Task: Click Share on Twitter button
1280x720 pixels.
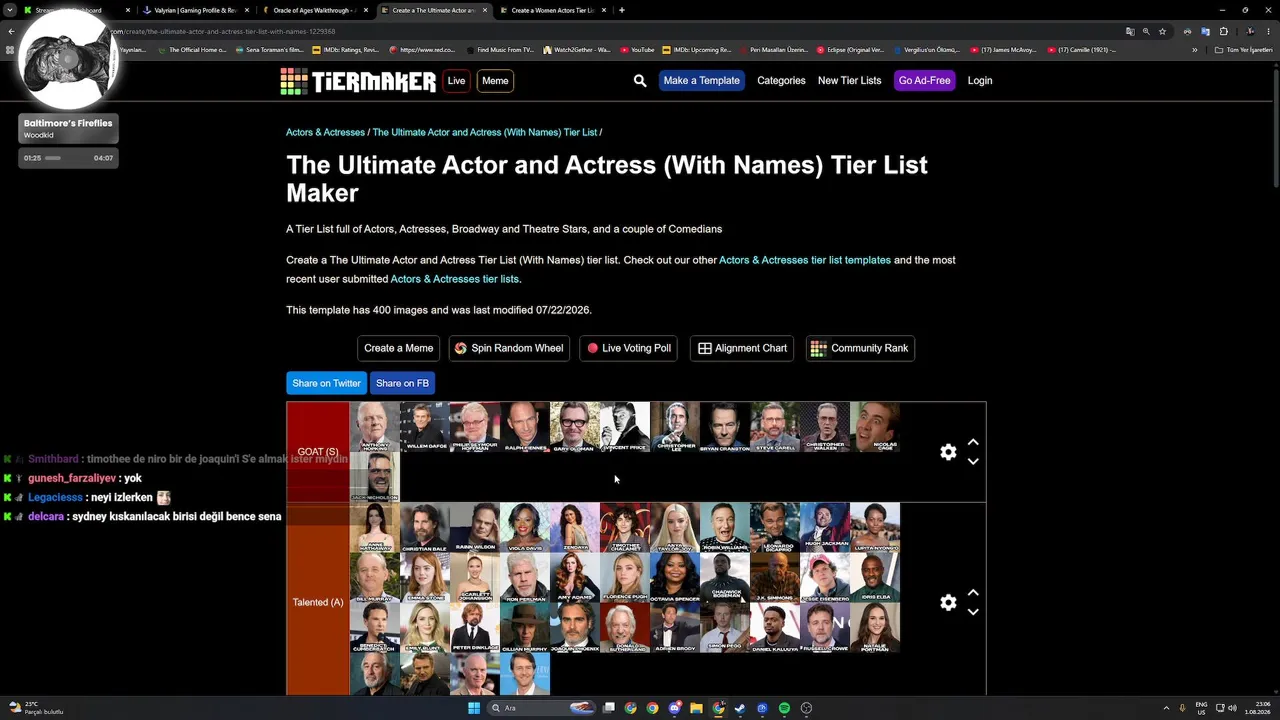Action: pyautogui.click(x=326, y=383)
